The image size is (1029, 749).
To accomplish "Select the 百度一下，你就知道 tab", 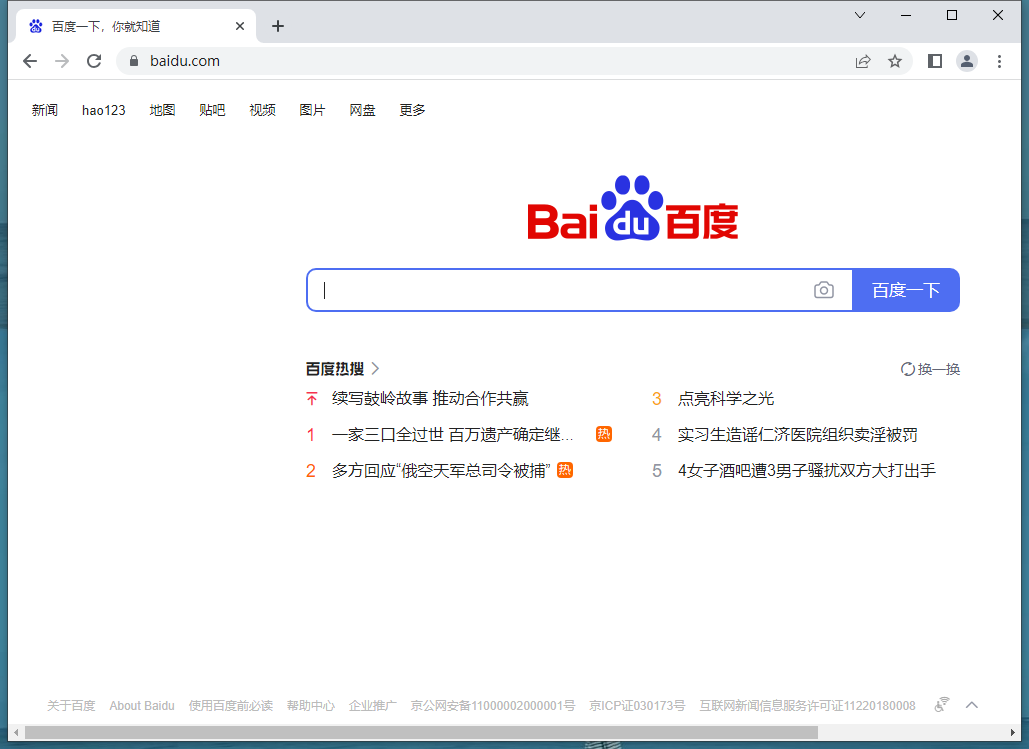I will 136,26.
